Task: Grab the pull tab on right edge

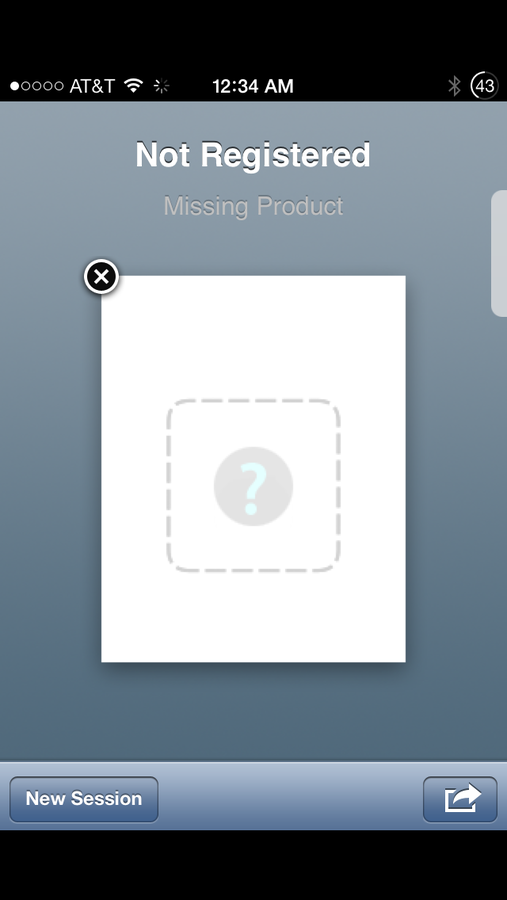Action: [499, 253]
